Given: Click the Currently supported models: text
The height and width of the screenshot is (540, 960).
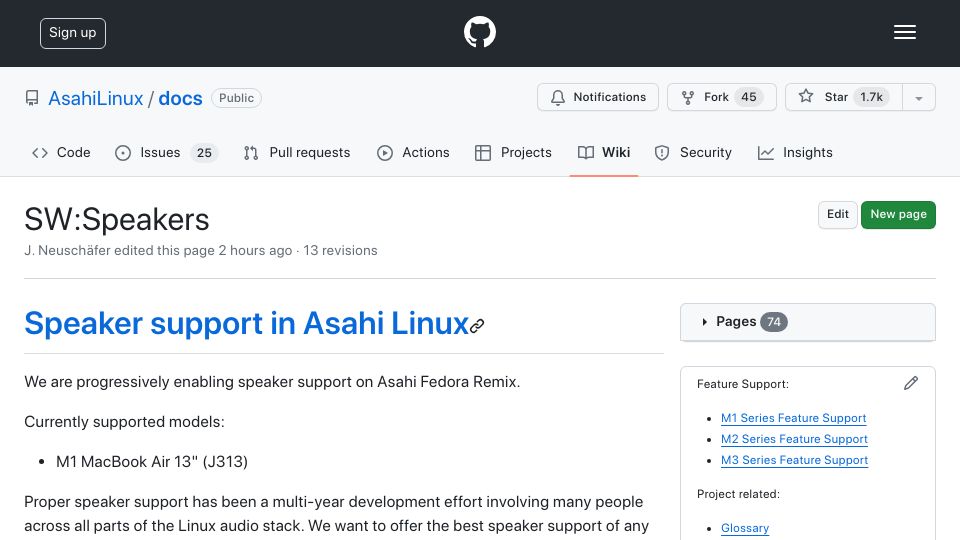Looking at the screenshot, I should point(124,422).
